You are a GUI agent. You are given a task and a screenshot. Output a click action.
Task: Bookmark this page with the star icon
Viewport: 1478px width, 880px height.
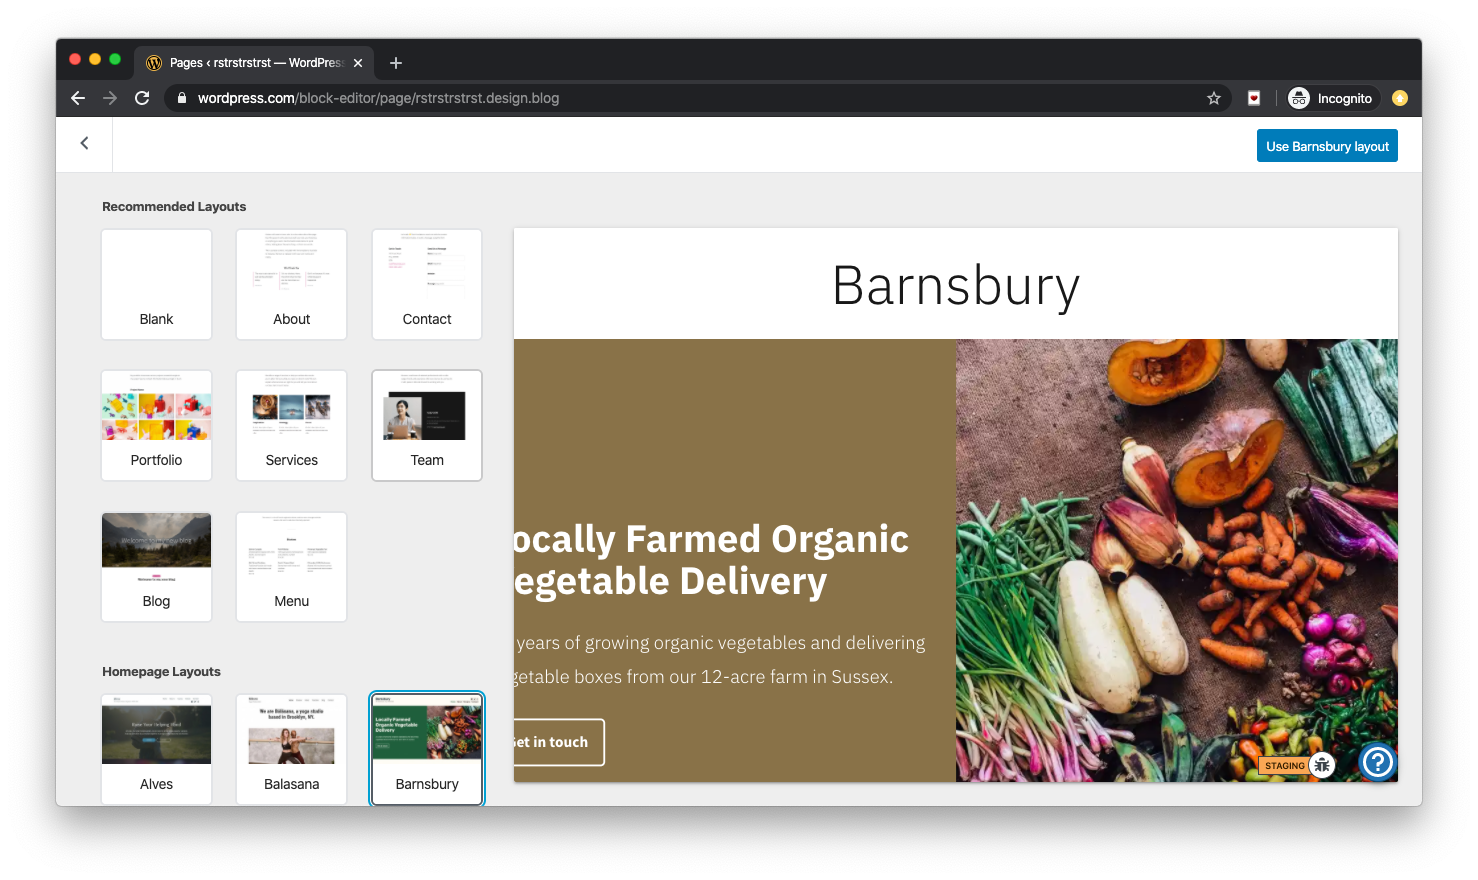(x=1213, y=98)
